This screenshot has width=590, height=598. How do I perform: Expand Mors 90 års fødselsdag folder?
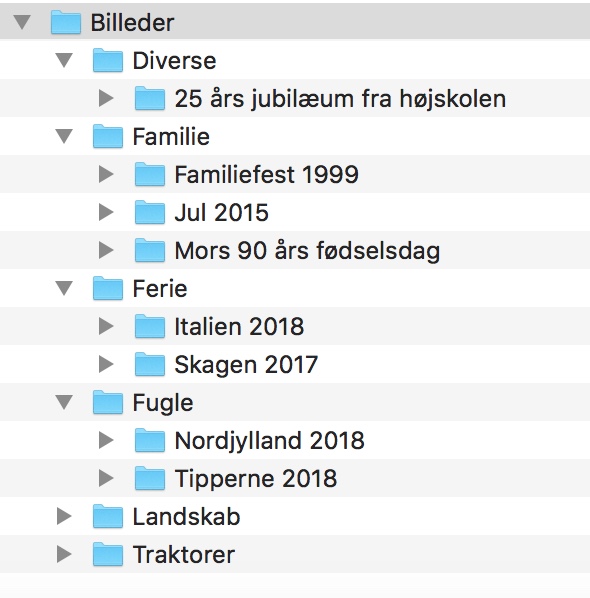pos(106,250)
